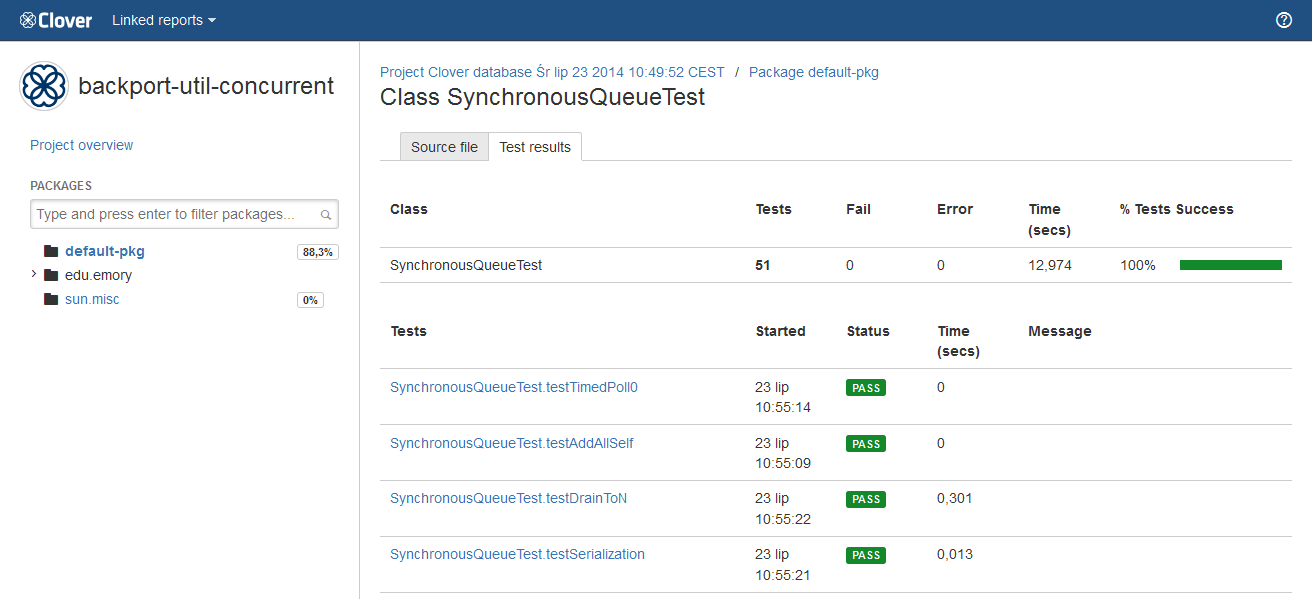1312x599 pixels.
Task: Click the sun.misc folder icon
Action: tap(51, 299)
